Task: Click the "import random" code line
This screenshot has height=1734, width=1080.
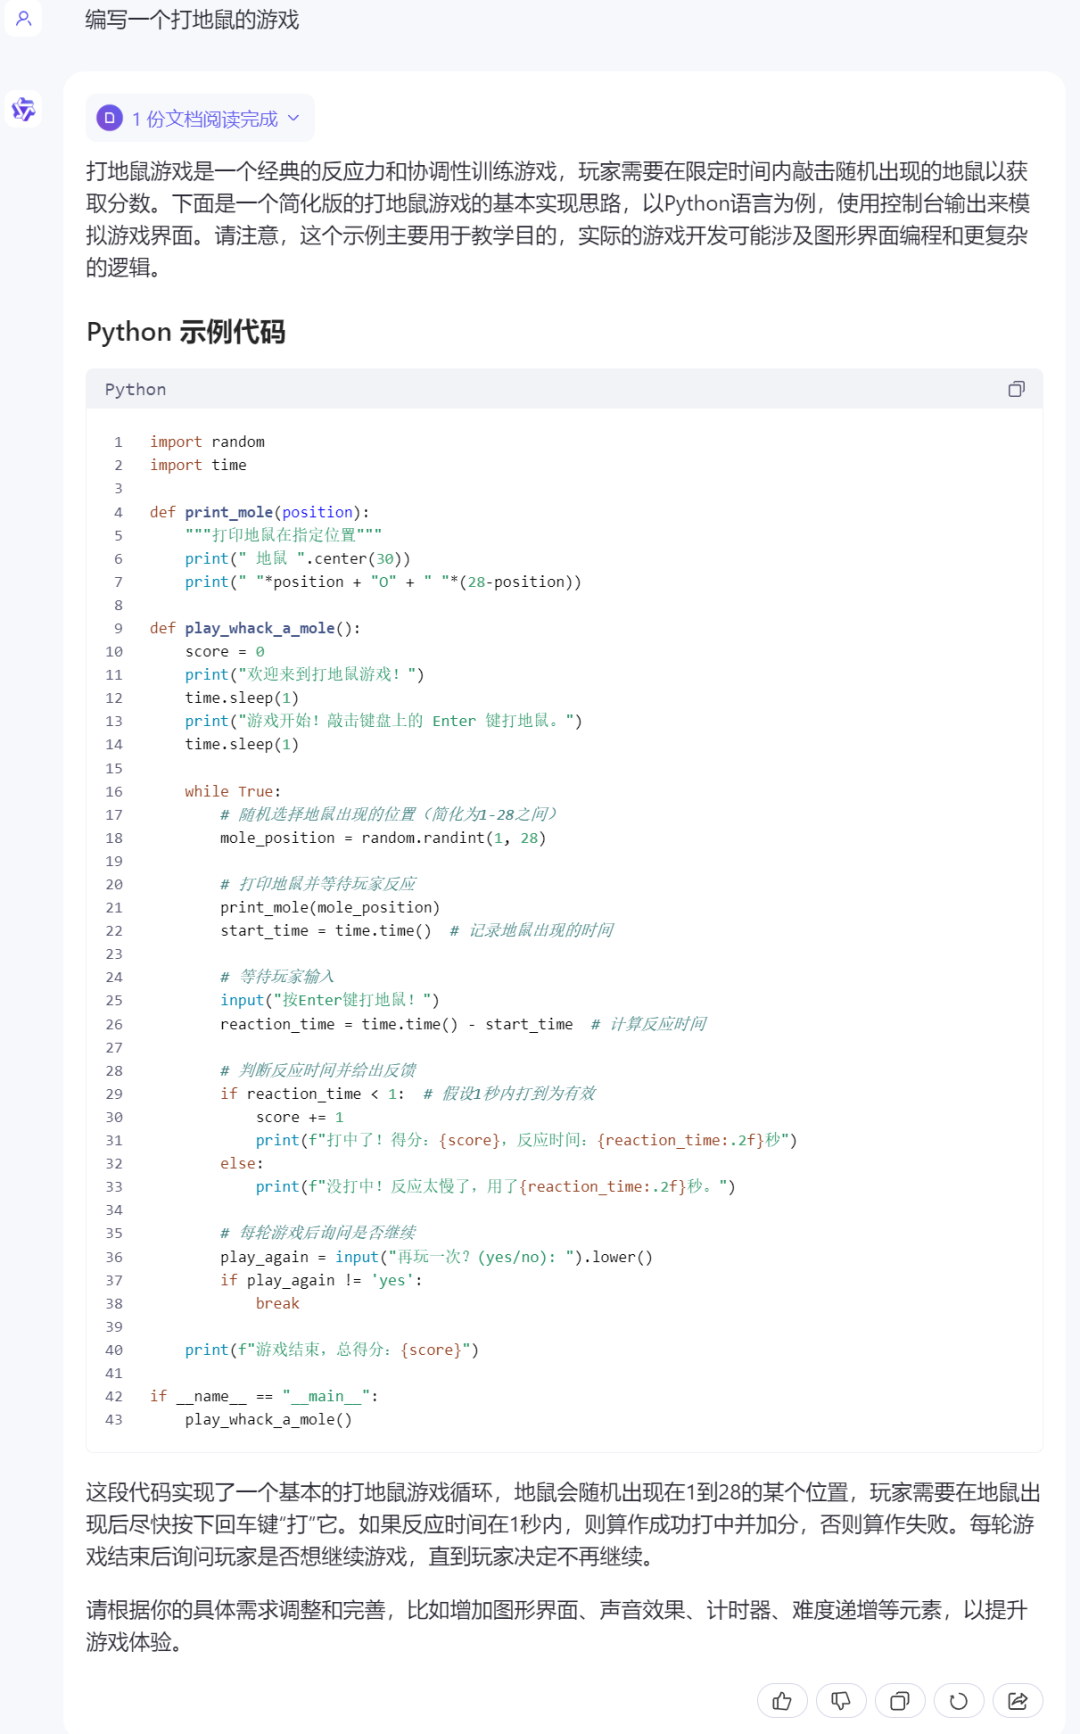Action: click(207, 442)
